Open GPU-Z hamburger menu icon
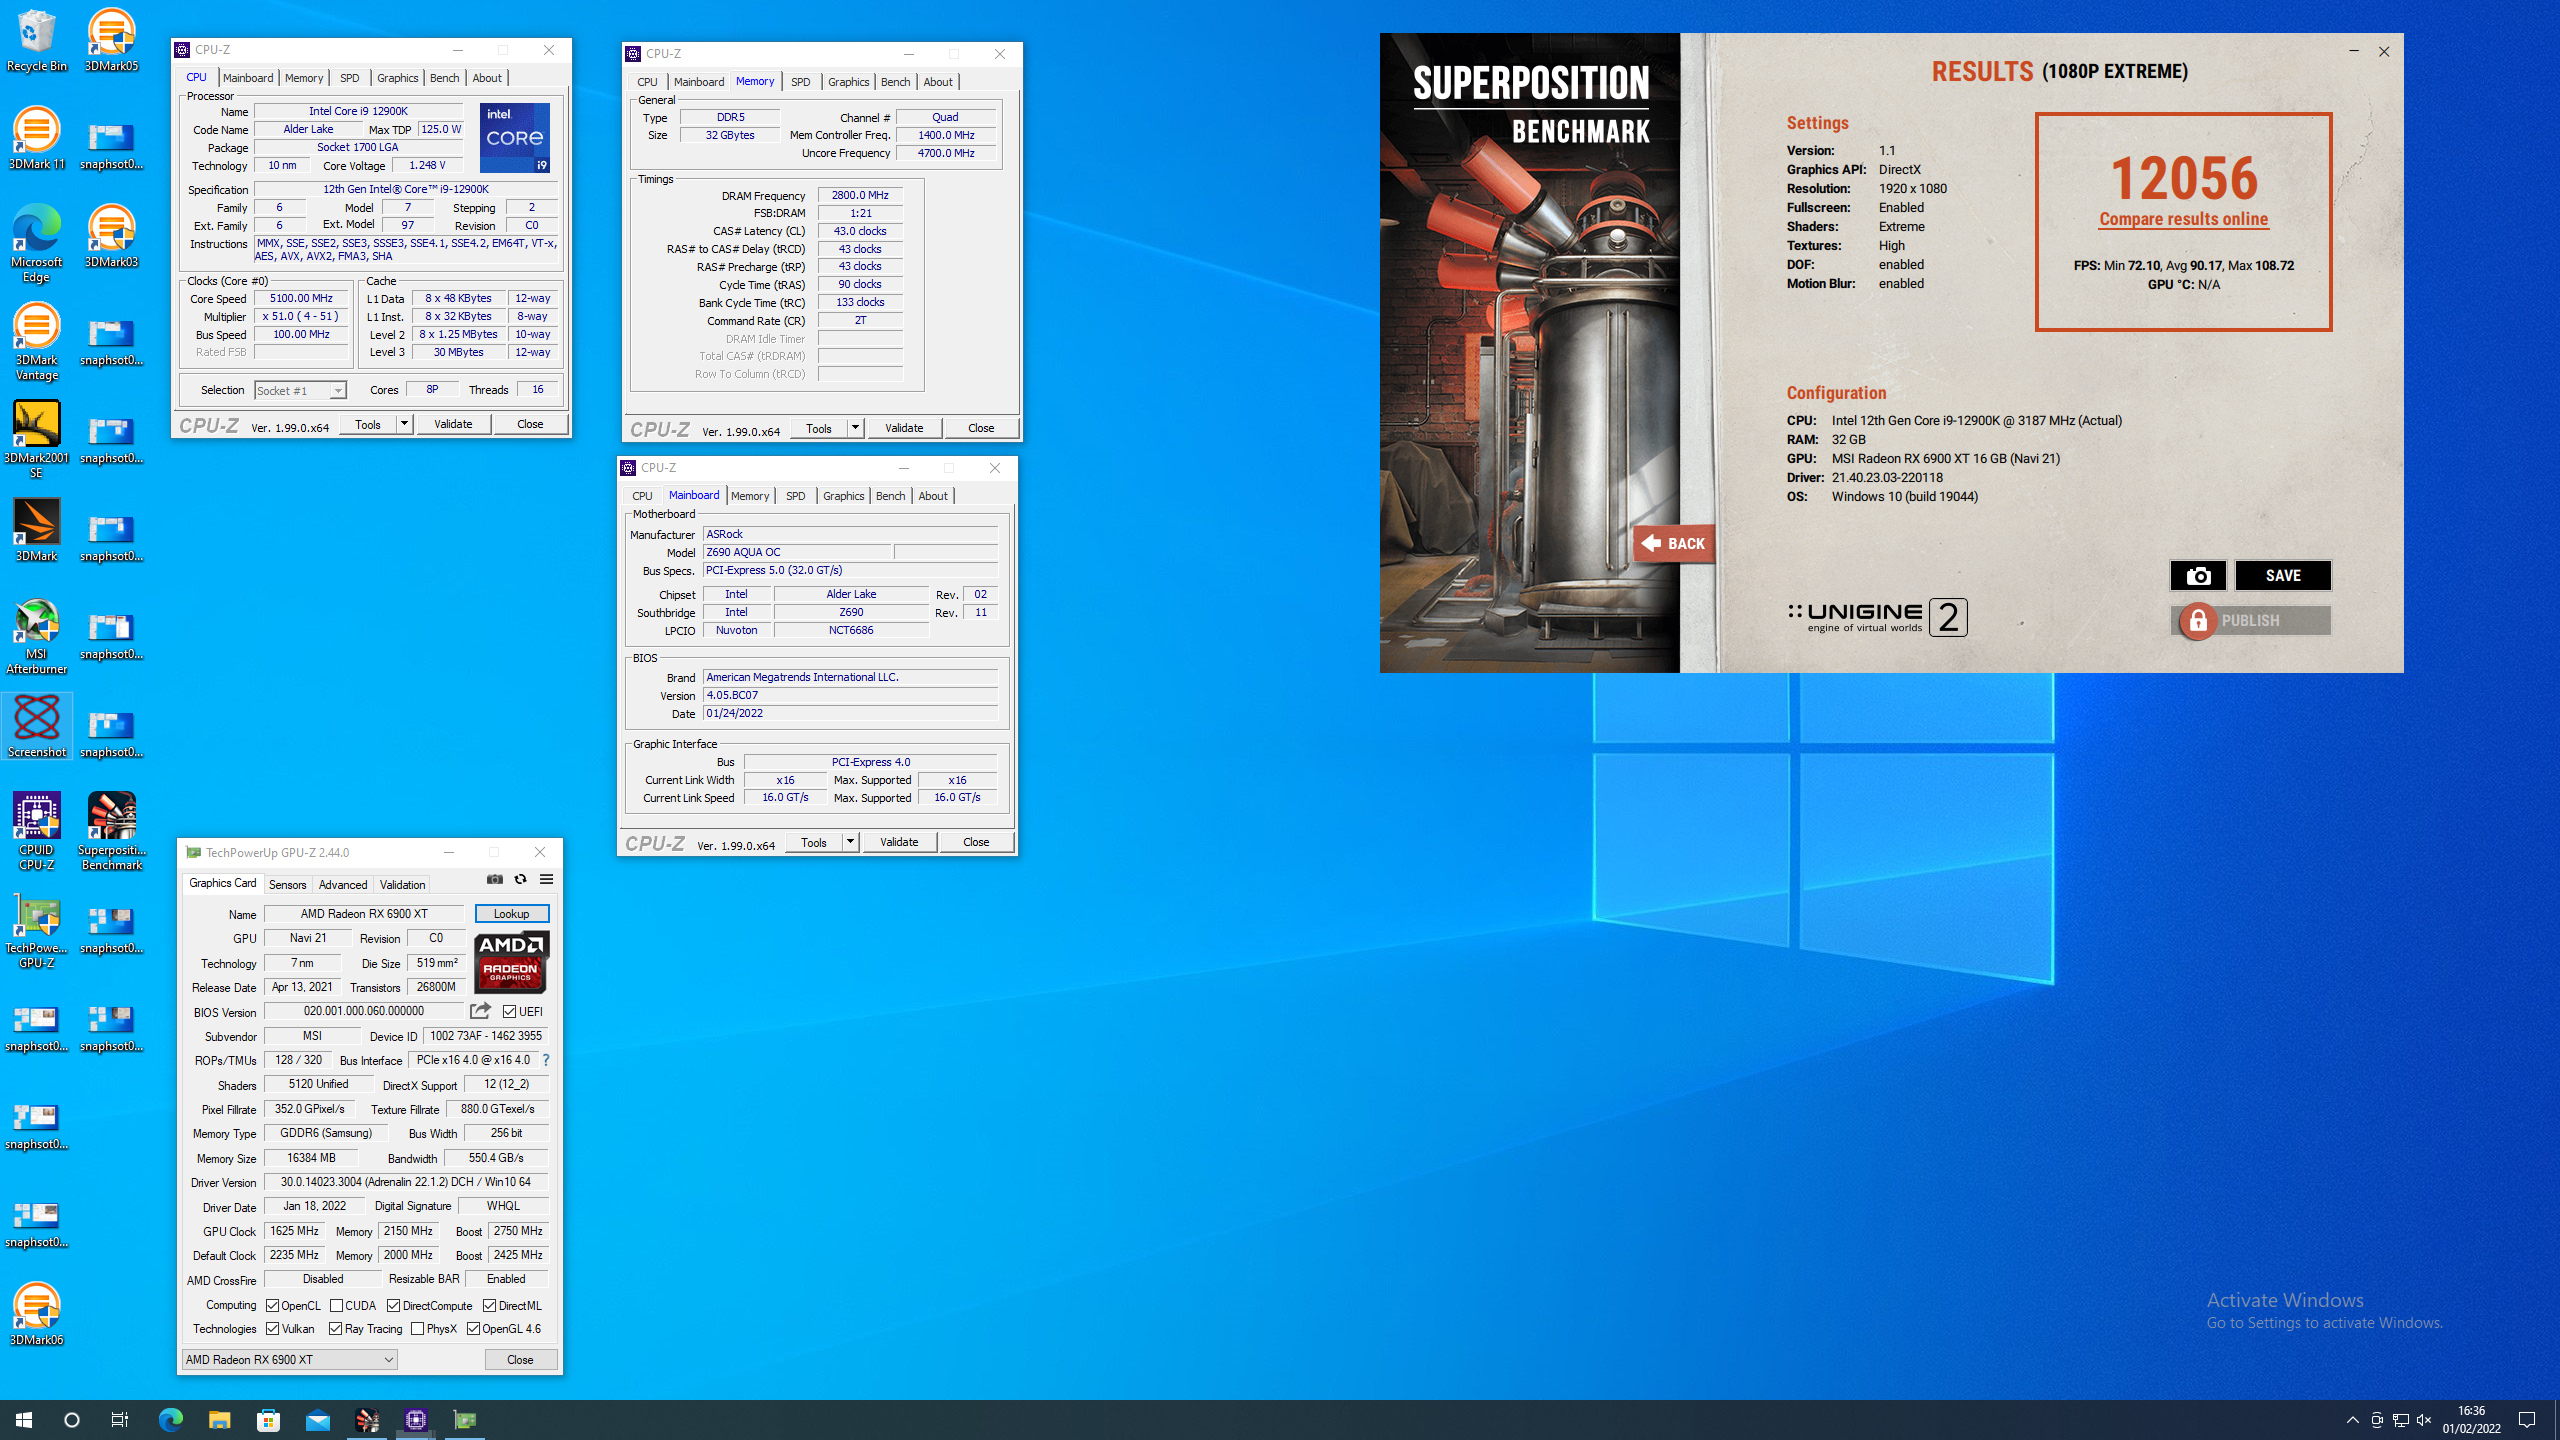This screenshot has height=1440, width=2560. (x=546, y=879)
